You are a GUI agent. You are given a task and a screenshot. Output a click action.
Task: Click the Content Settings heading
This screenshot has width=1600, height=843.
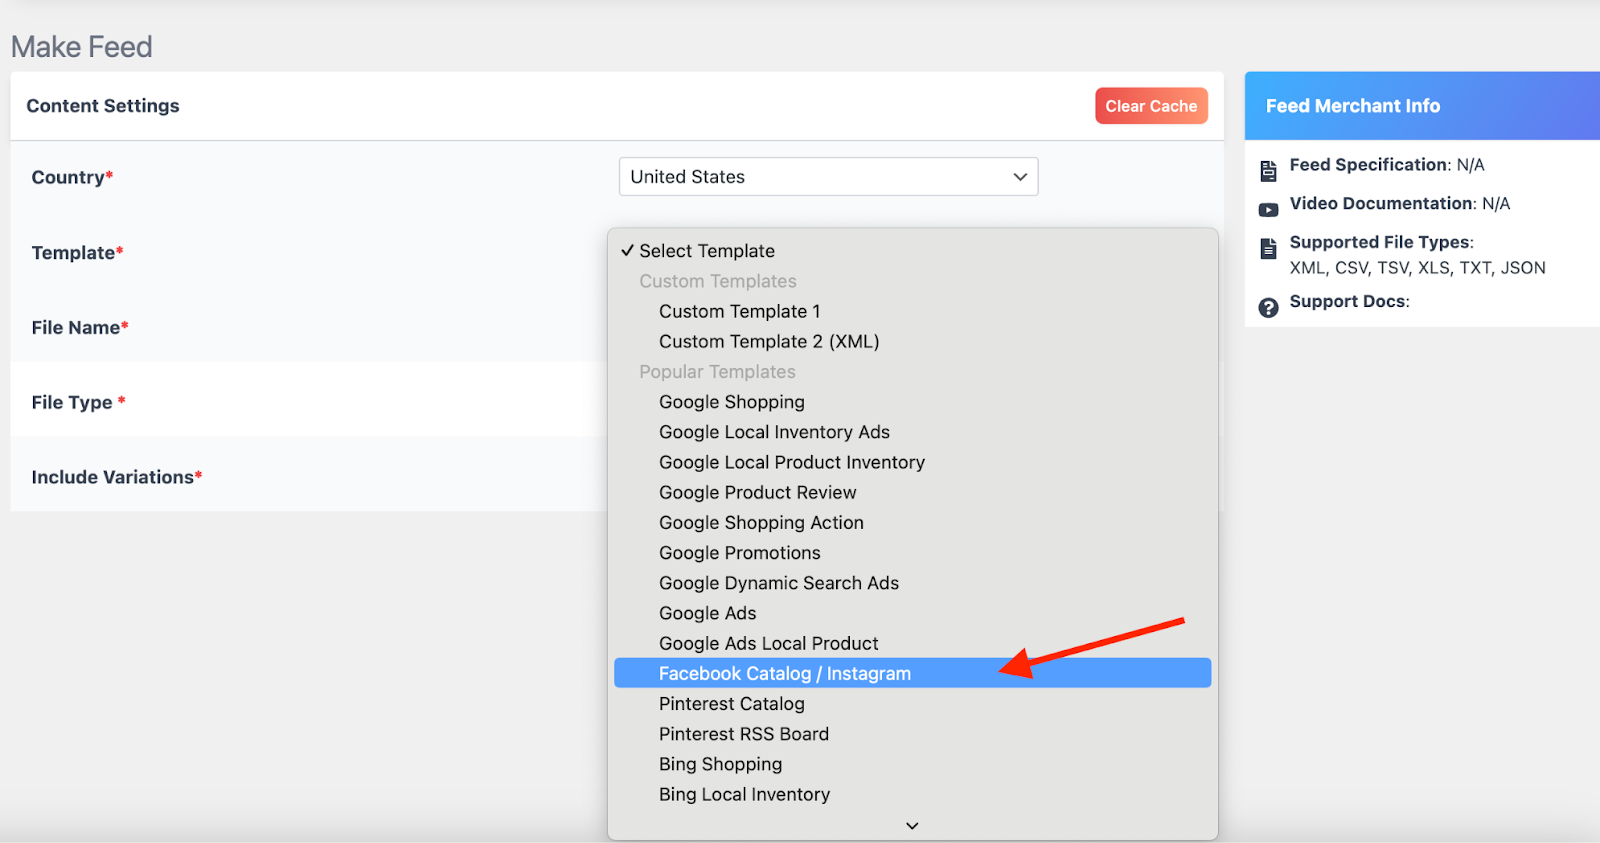[x=103, y=106]
